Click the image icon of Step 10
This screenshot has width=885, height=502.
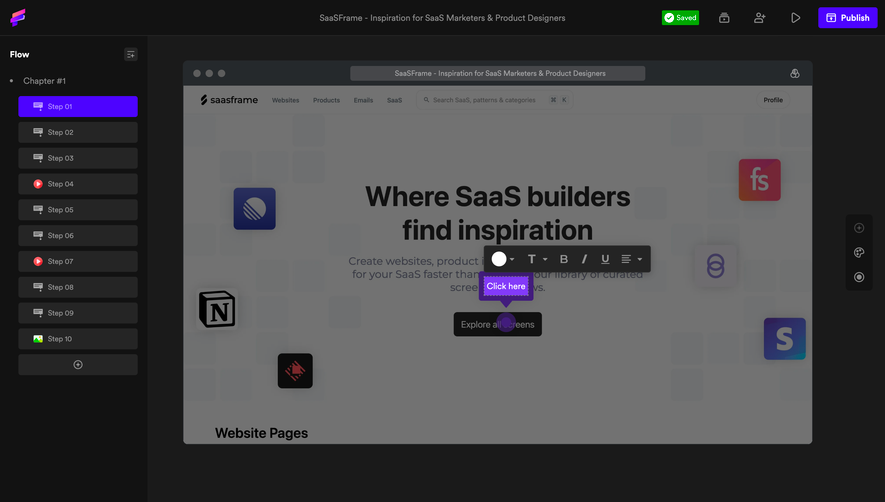pyautogui.click(x=38, y=339)
